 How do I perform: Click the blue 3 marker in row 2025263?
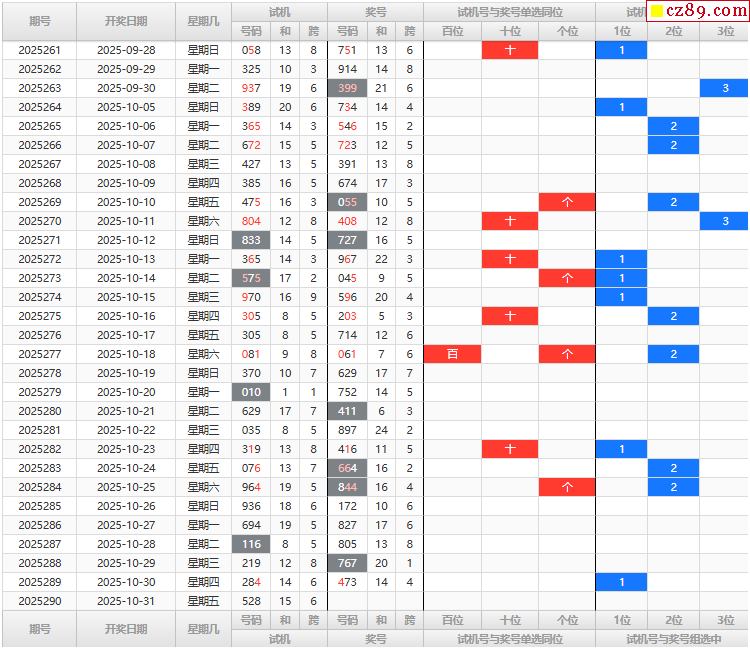coord(725,88)
